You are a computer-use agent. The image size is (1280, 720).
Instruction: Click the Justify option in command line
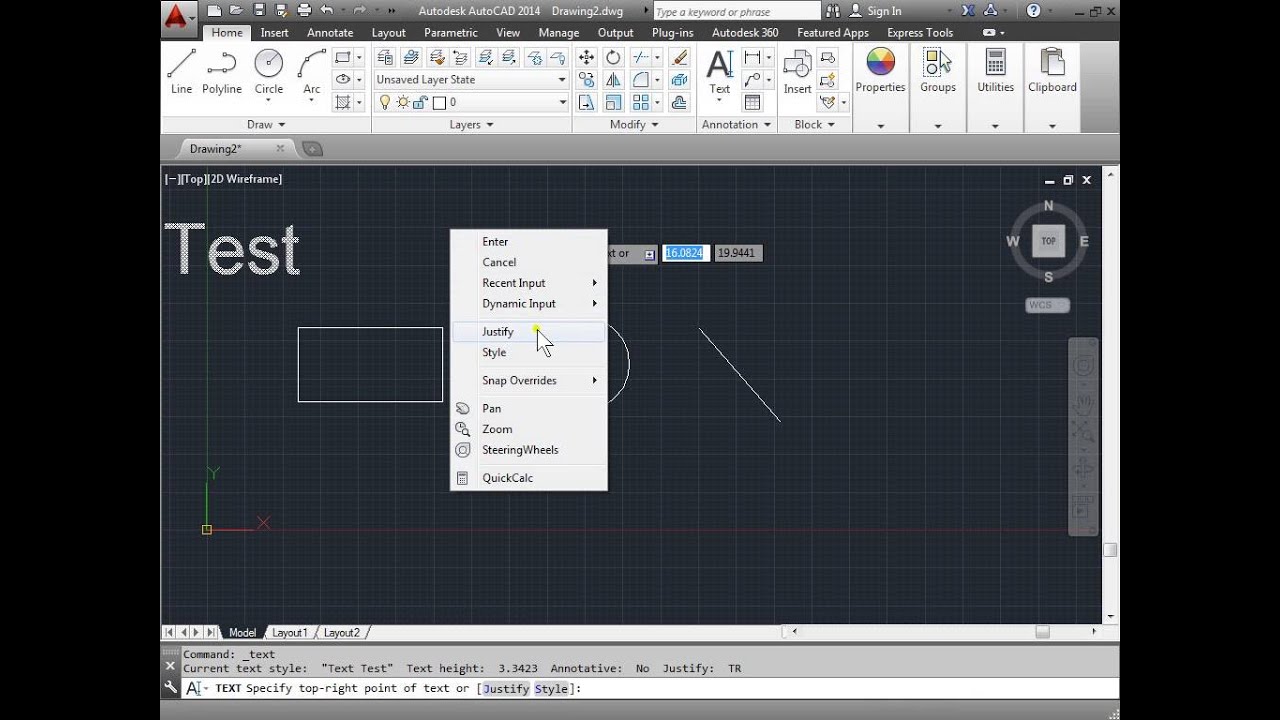[x=505, y=689]
